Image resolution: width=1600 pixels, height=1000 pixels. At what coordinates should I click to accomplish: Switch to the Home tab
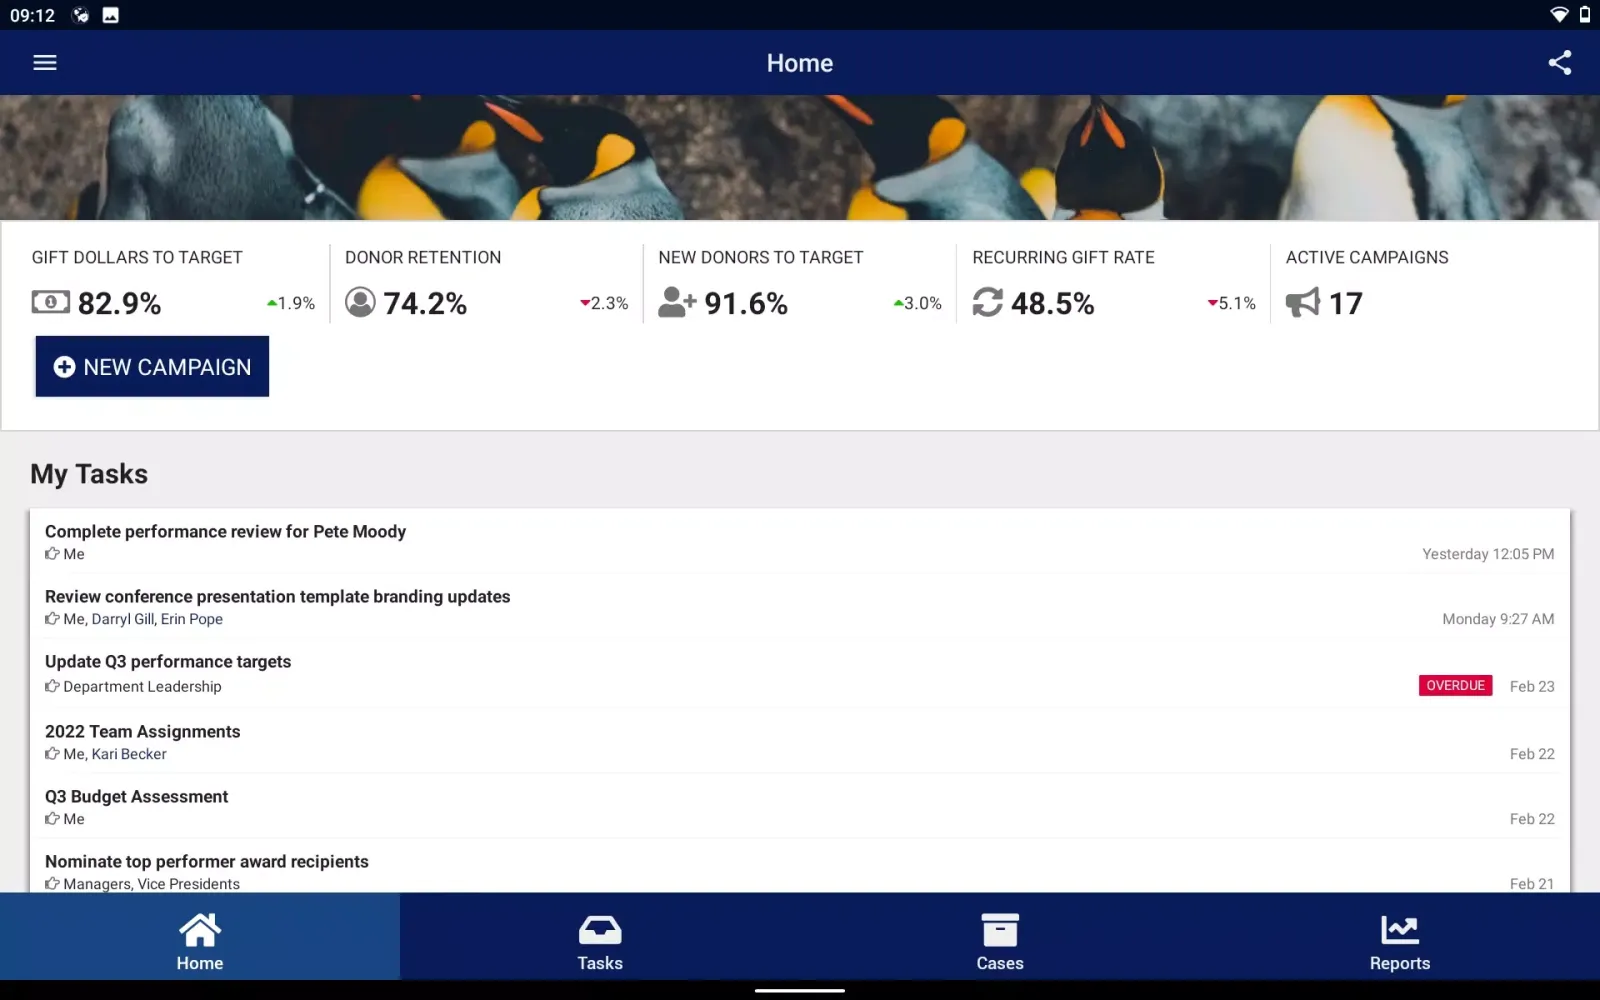pyautogui.click(x=199, y=937)
